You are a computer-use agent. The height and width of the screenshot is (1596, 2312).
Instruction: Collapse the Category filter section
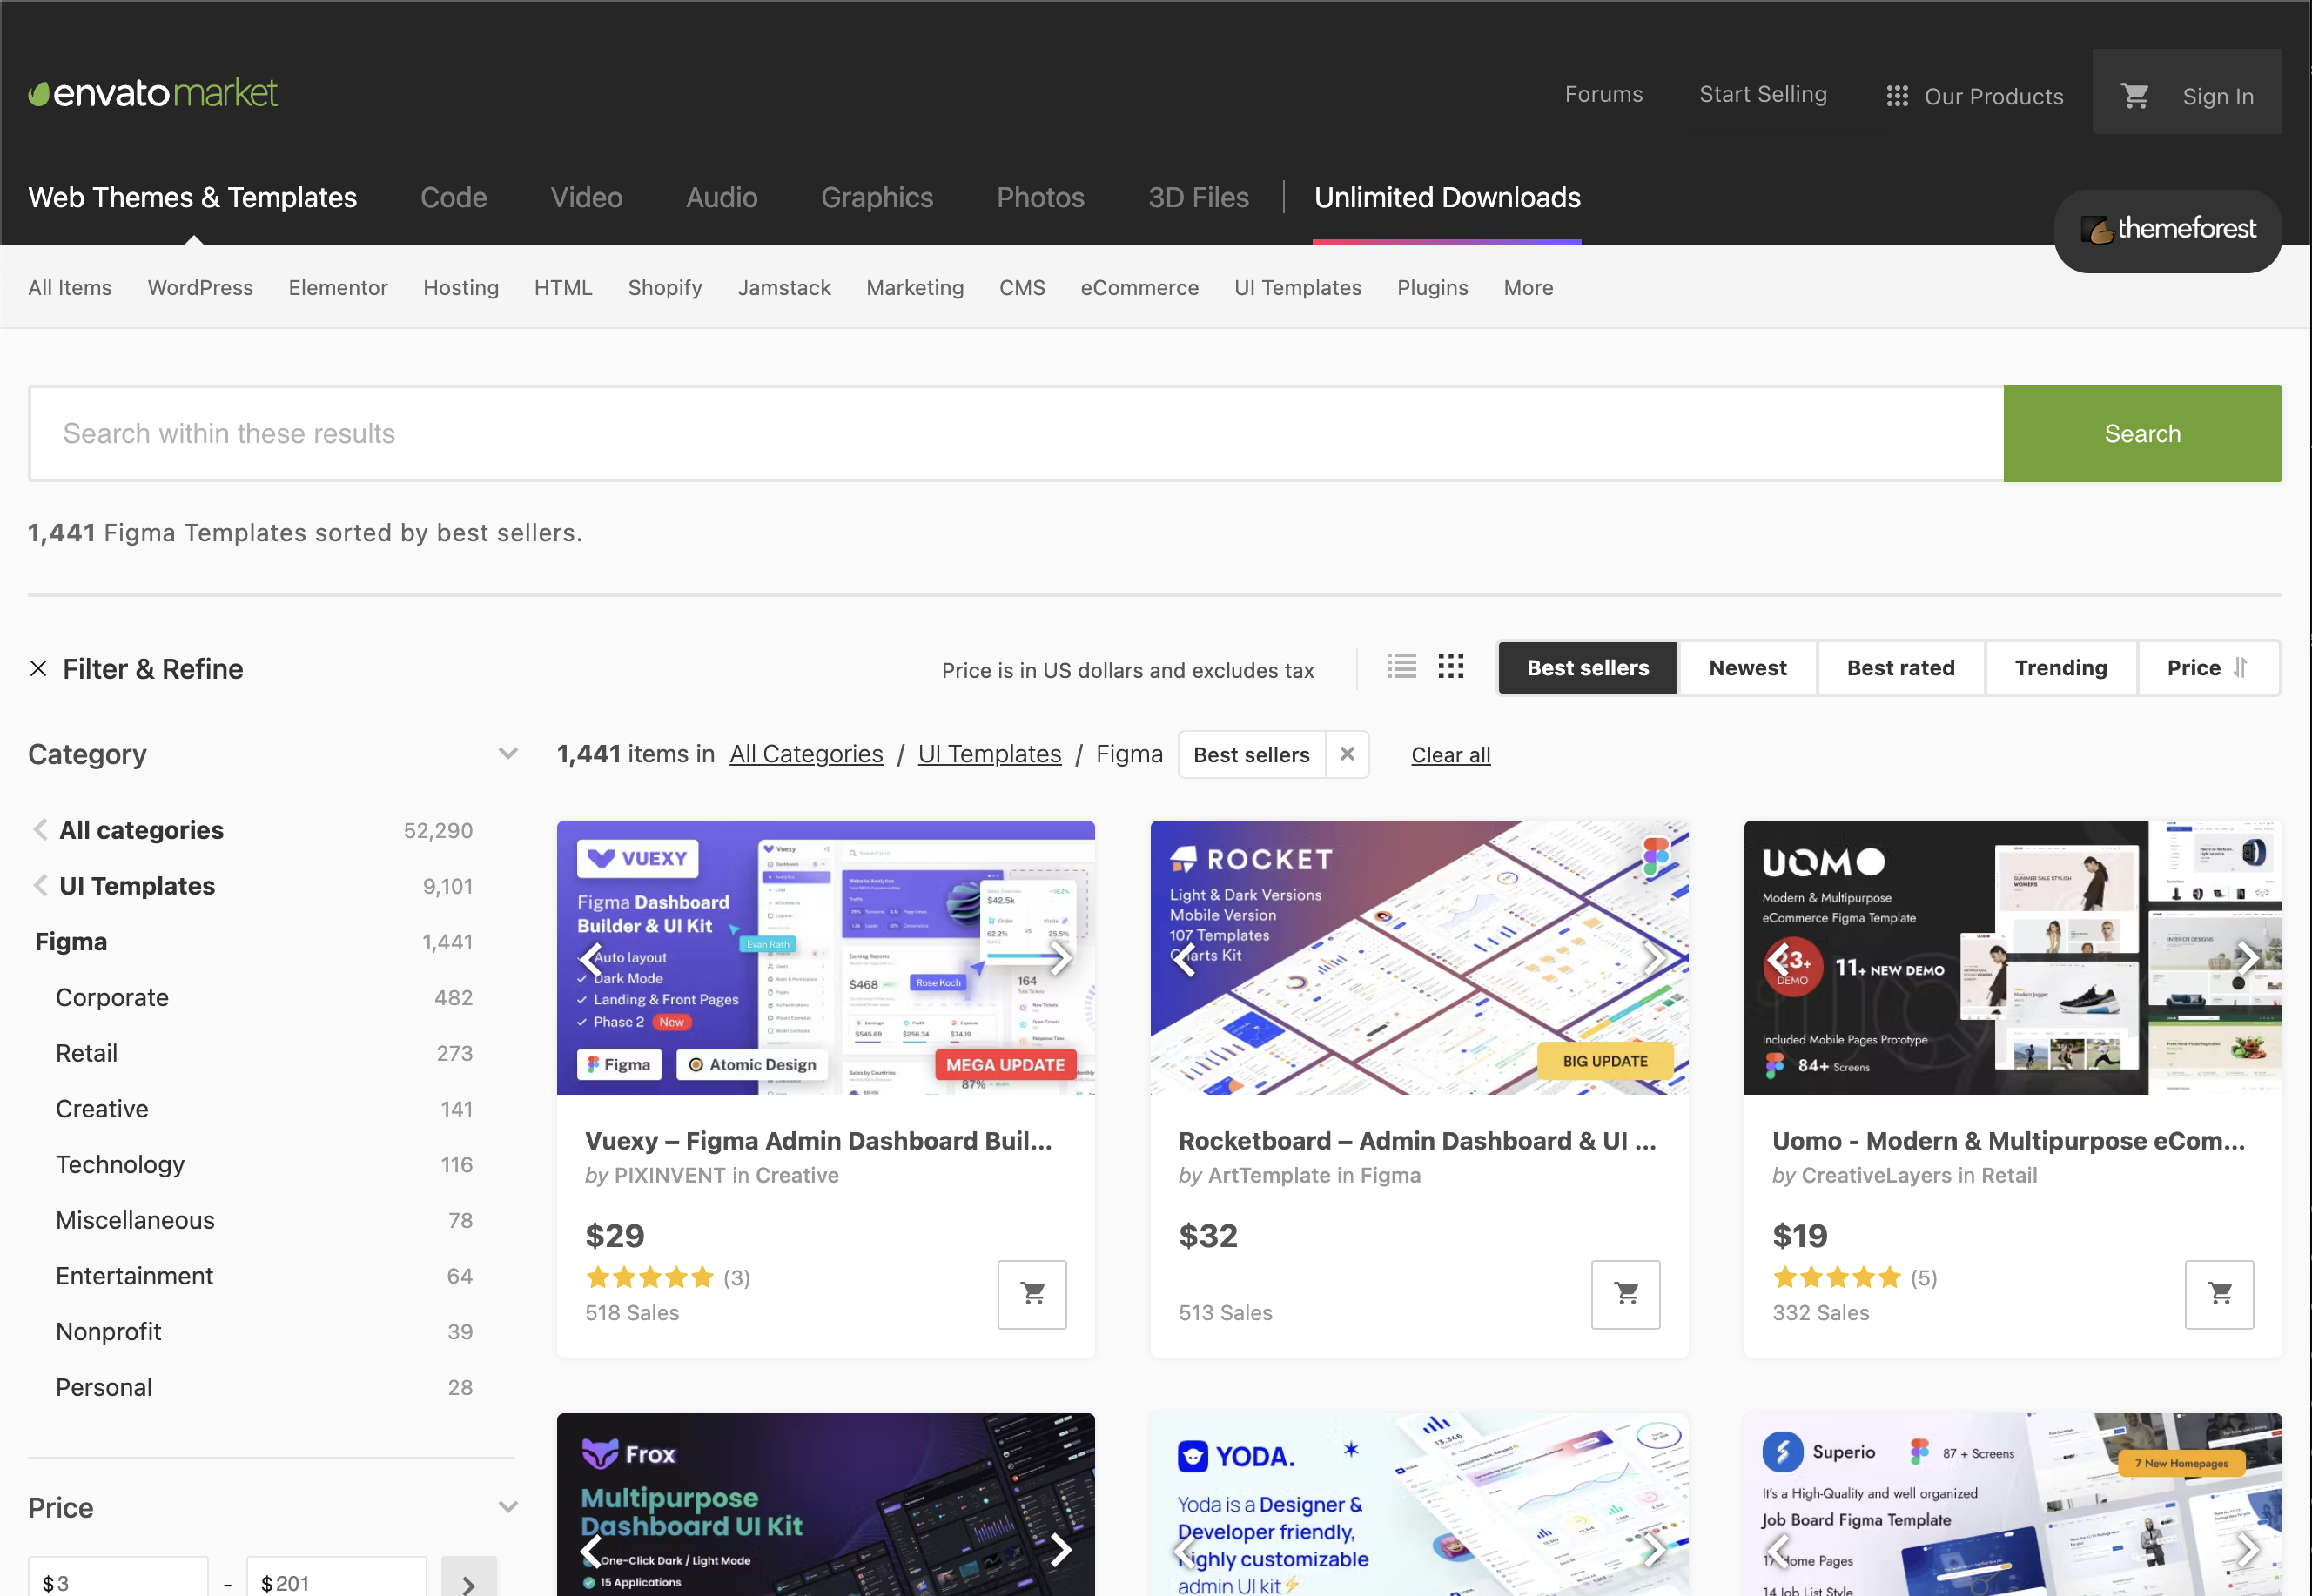tap(508, 754)
